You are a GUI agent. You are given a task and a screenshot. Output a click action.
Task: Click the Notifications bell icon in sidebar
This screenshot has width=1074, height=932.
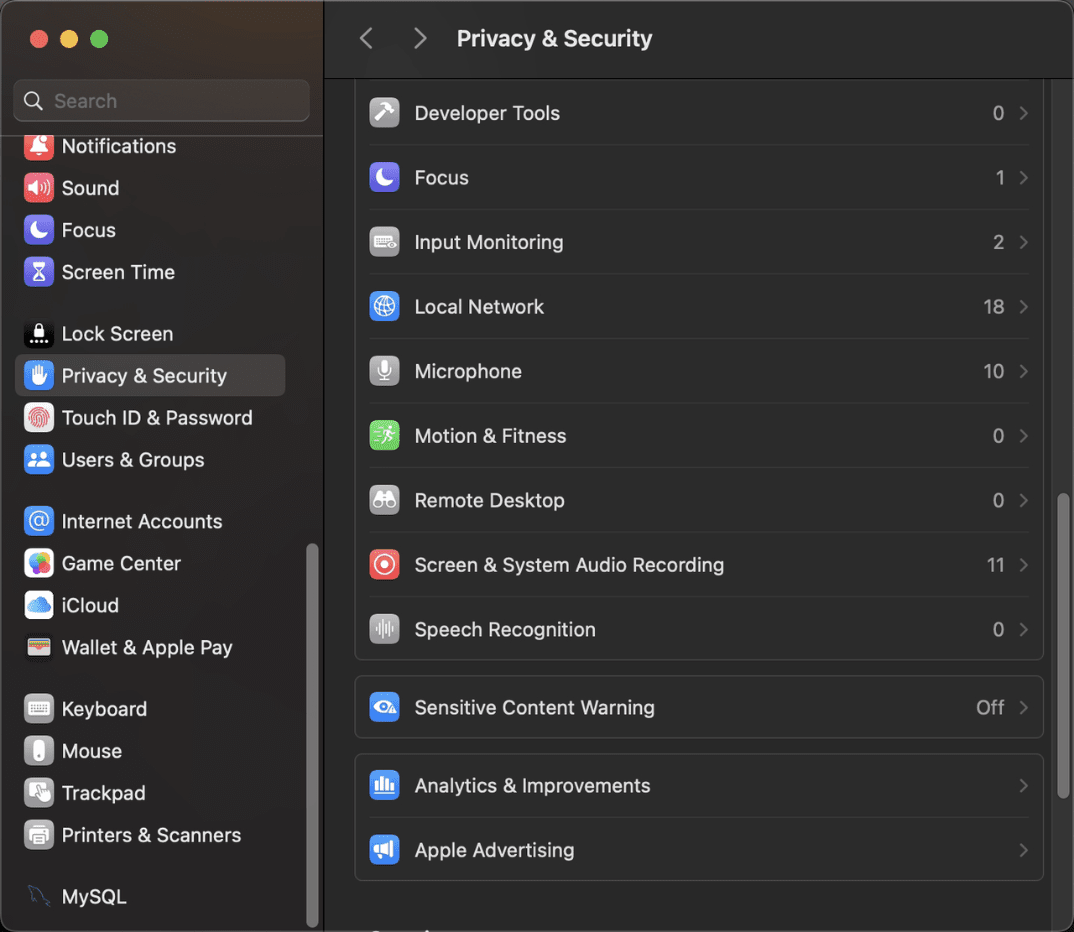point(39,146)
